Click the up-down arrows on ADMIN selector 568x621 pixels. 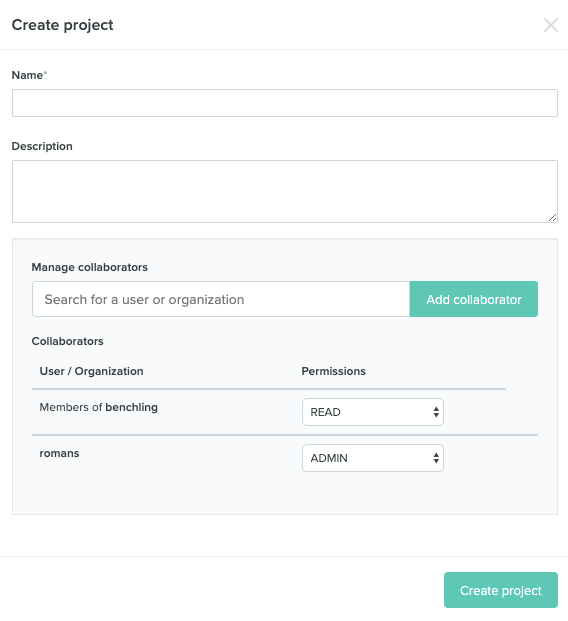click(x=436, y=458)
